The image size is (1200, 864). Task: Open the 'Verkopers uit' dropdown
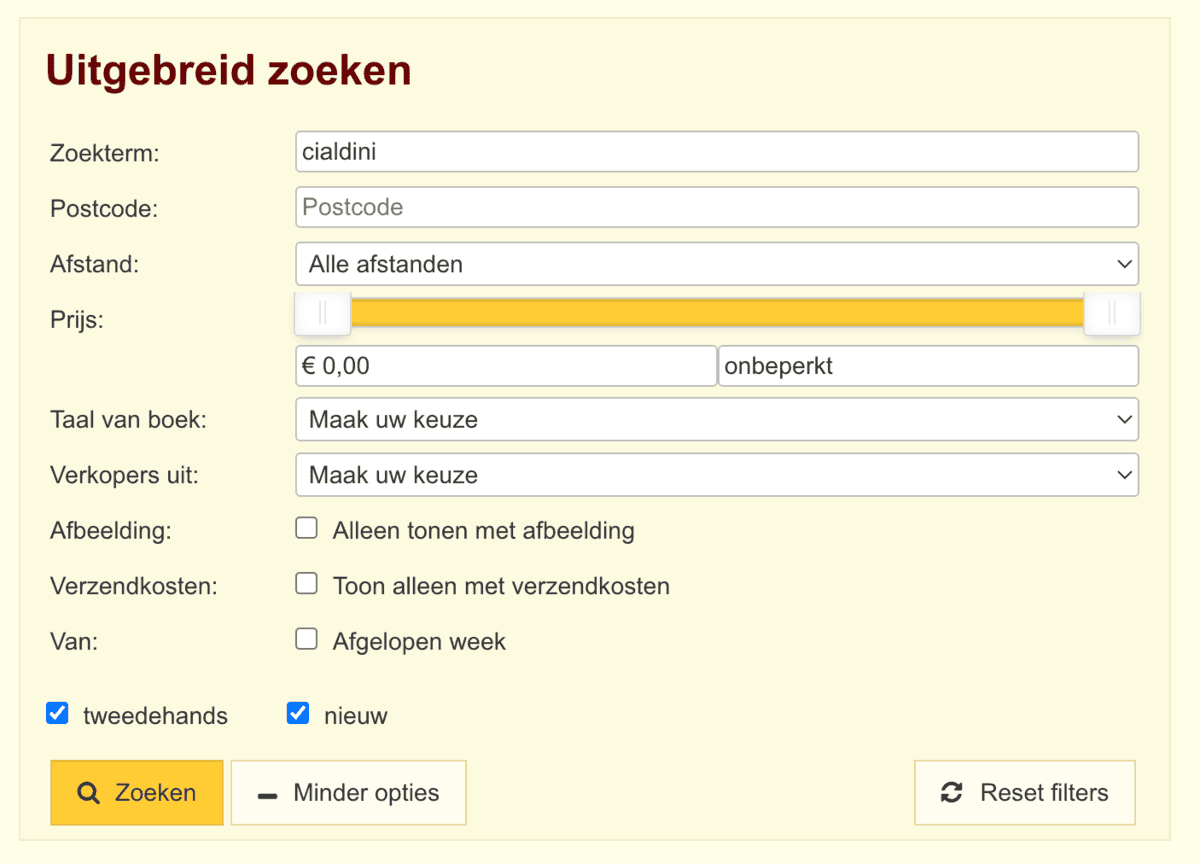point(717,475)
